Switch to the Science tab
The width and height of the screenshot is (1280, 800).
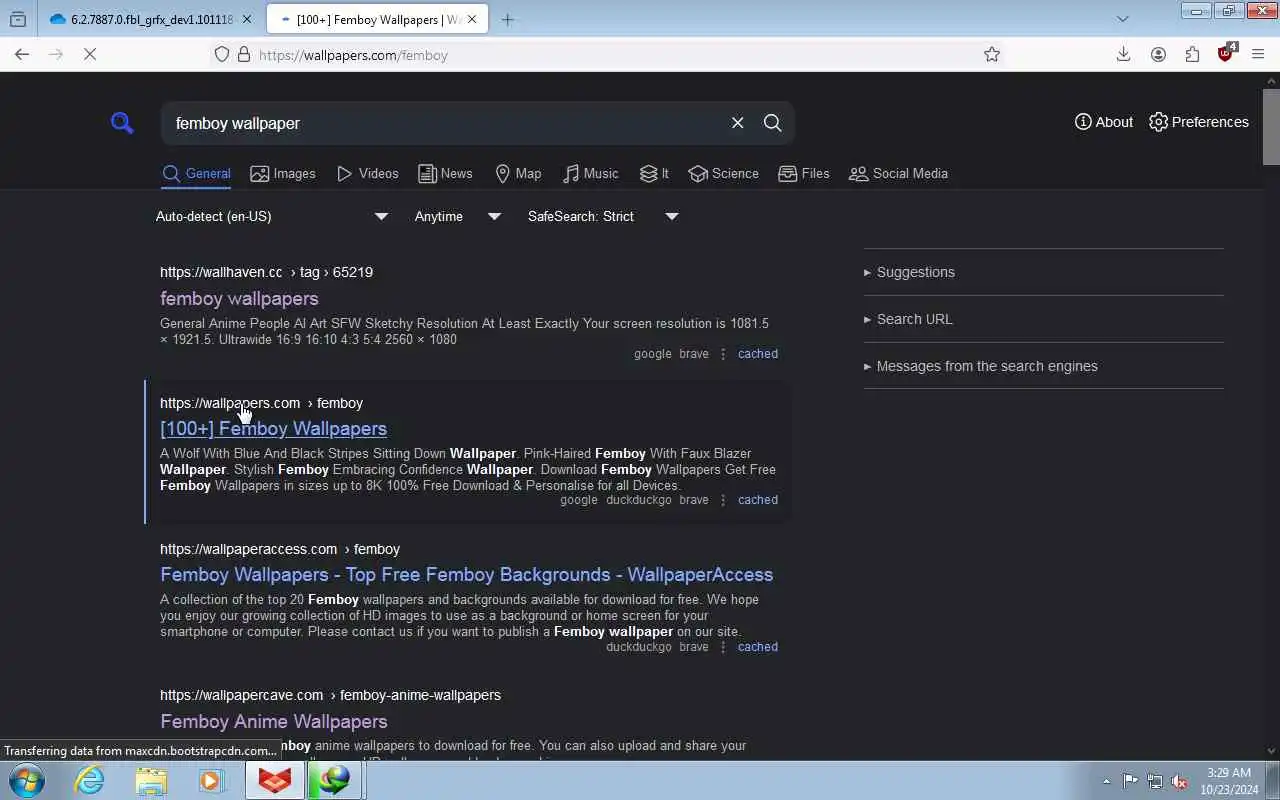pos(723,173)
